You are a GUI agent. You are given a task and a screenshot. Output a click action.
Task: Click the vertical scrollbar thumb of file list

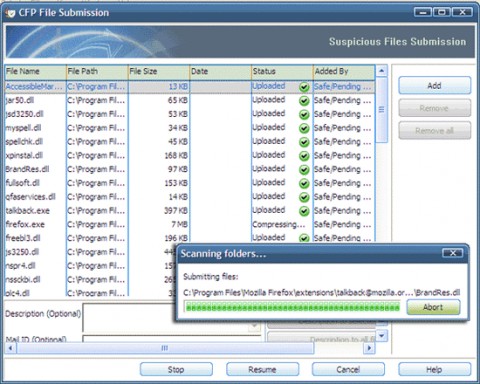tap(382, 110)
